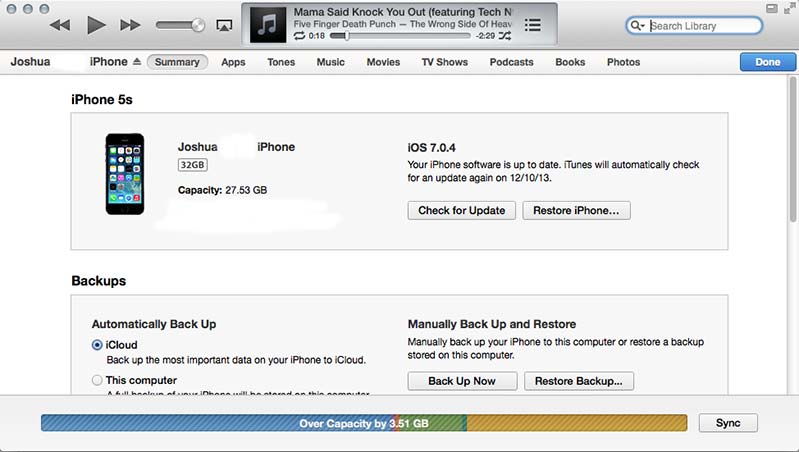Click the Restore Backup... button
The image size is (799, 452).
click(579, 381)
